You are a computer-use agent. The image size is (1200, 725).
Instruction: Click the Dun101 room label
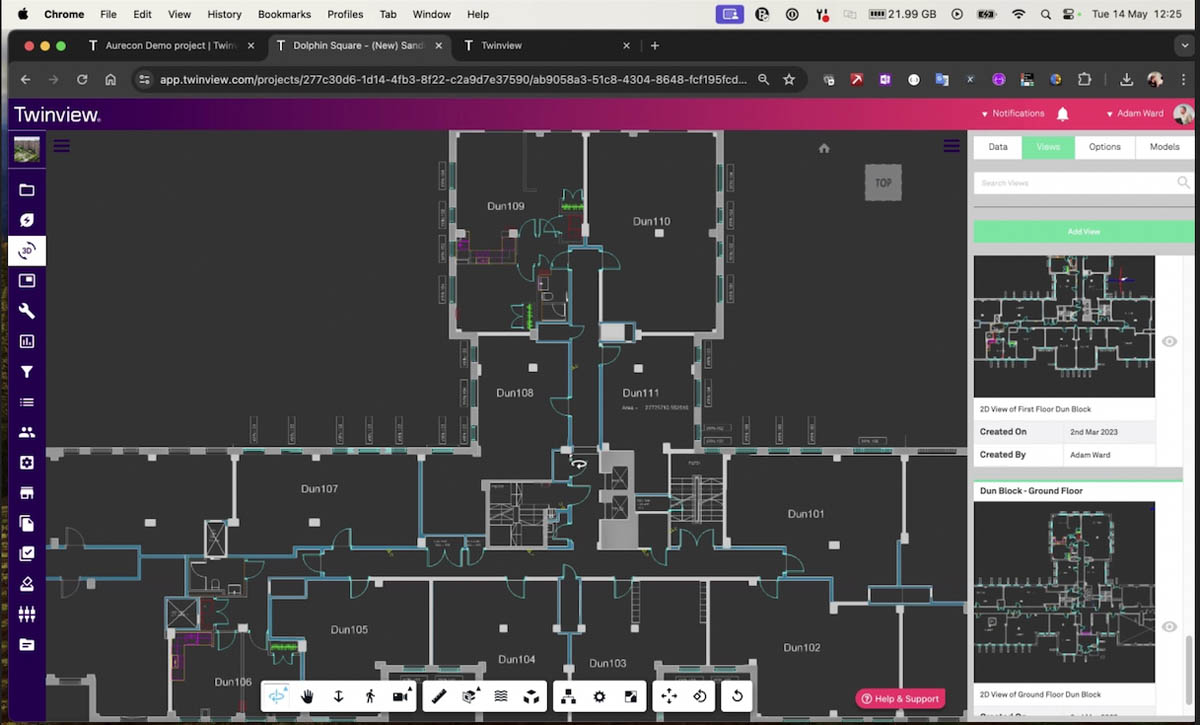point(805,514)
